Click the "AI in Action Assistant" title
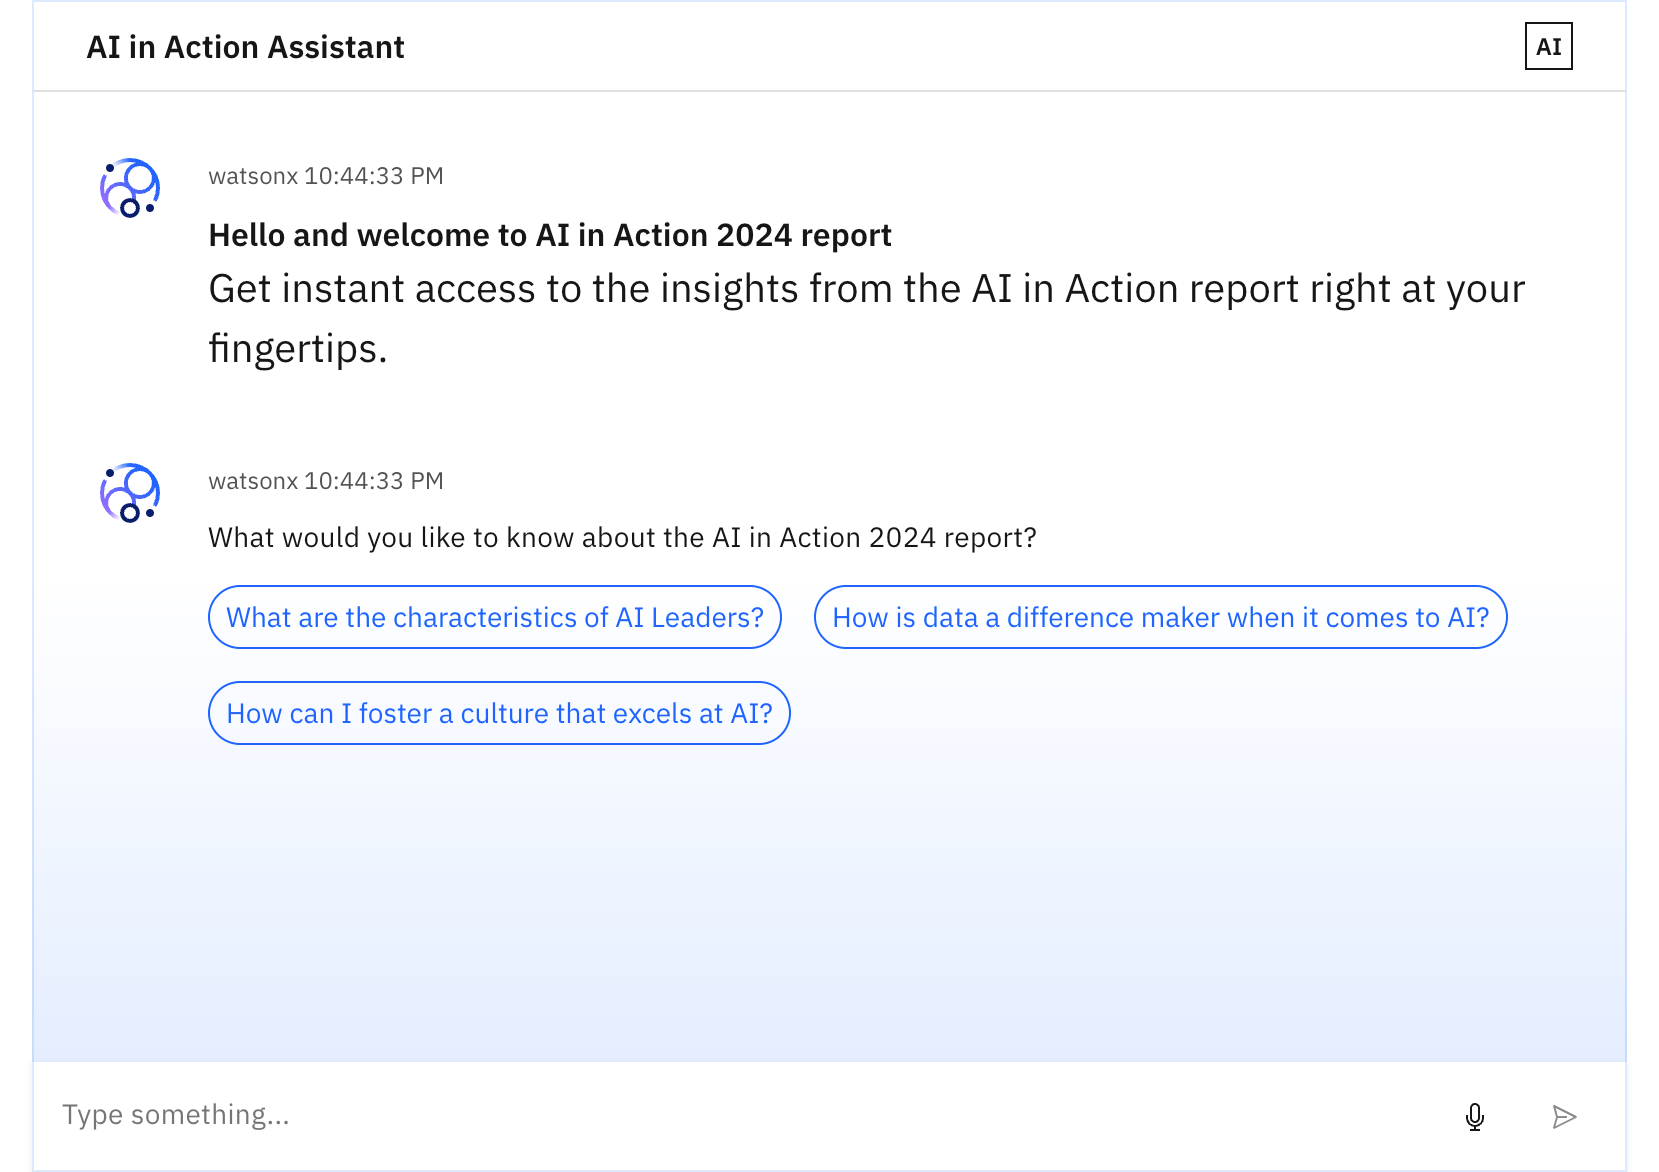1659x1172 pixels. click(245, 47)
